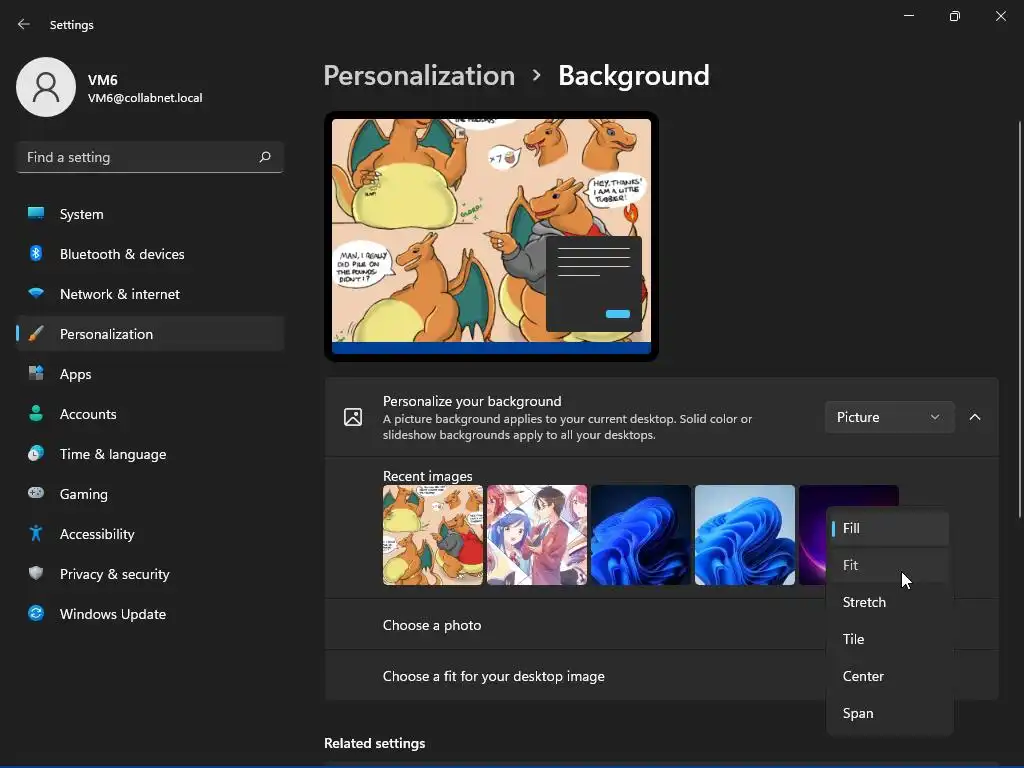Viewport: 1024px width, 768px height.
Task: Click the picture icon beside Personalize your background
Action: pyautogui.click(x=353, y=417)
